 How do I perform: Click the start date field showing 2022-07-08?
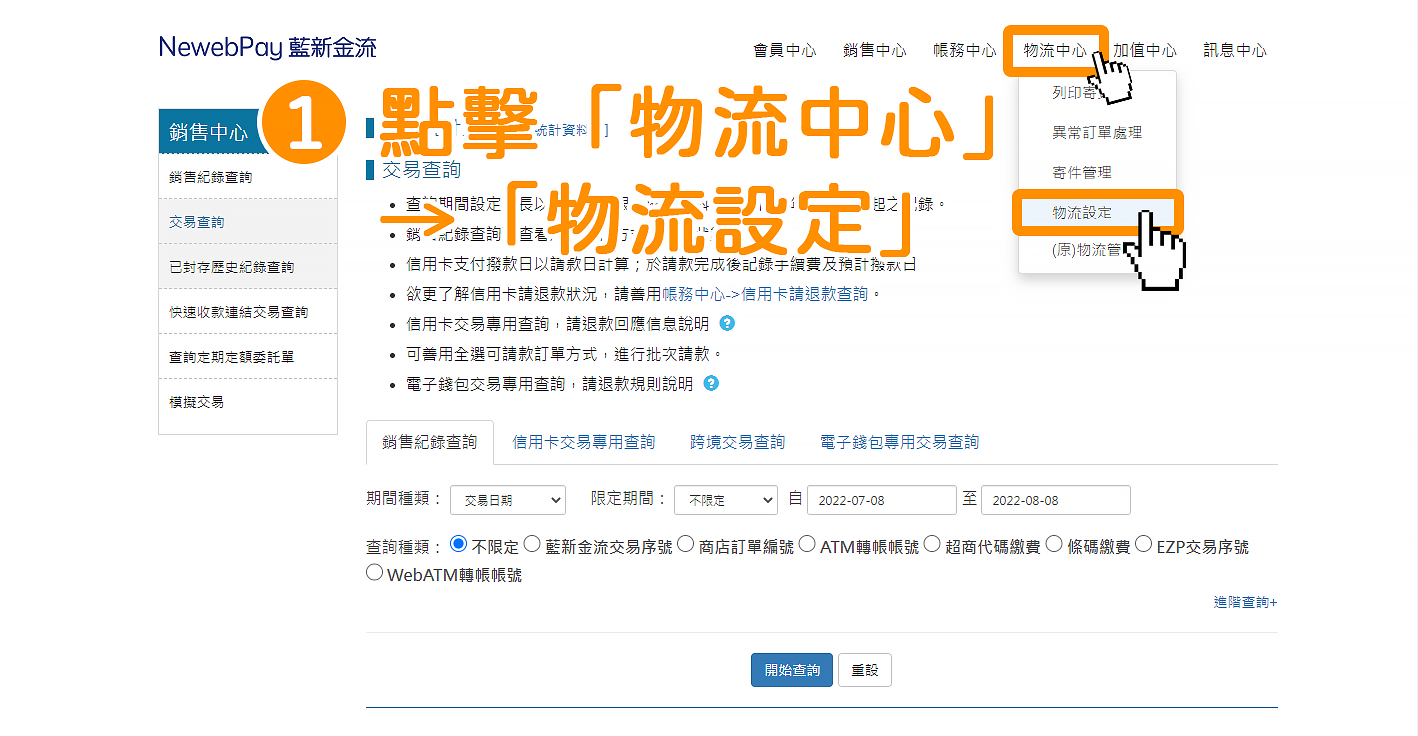pos(881,499)
